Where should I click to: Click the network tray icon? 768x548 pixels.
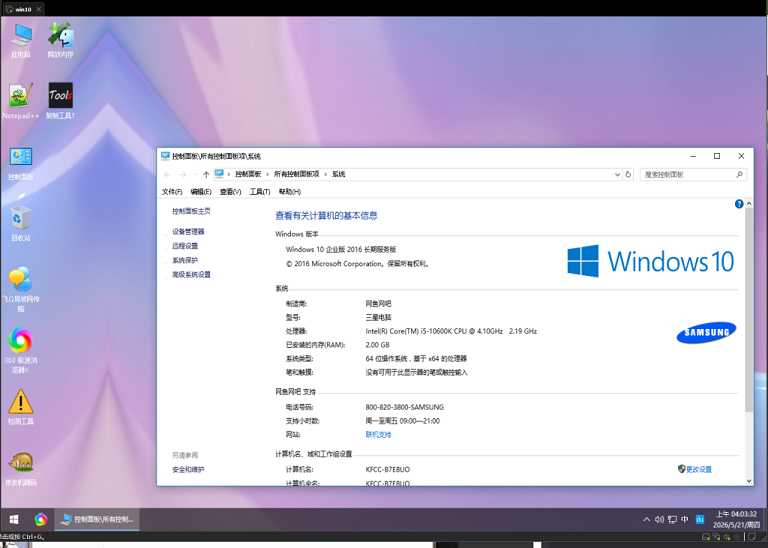(x=672, y=519)
